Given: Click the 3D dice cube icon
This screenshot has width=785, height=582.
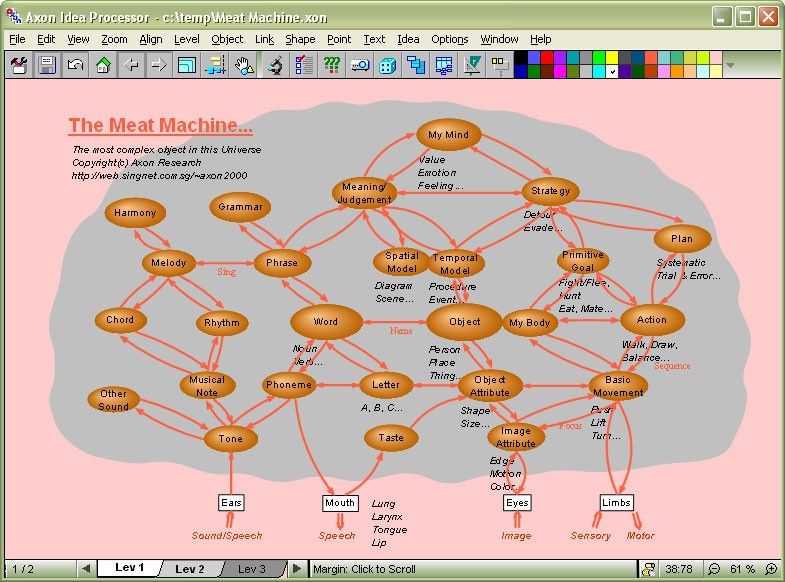Looking at the screenshot, I should point(388,66).
